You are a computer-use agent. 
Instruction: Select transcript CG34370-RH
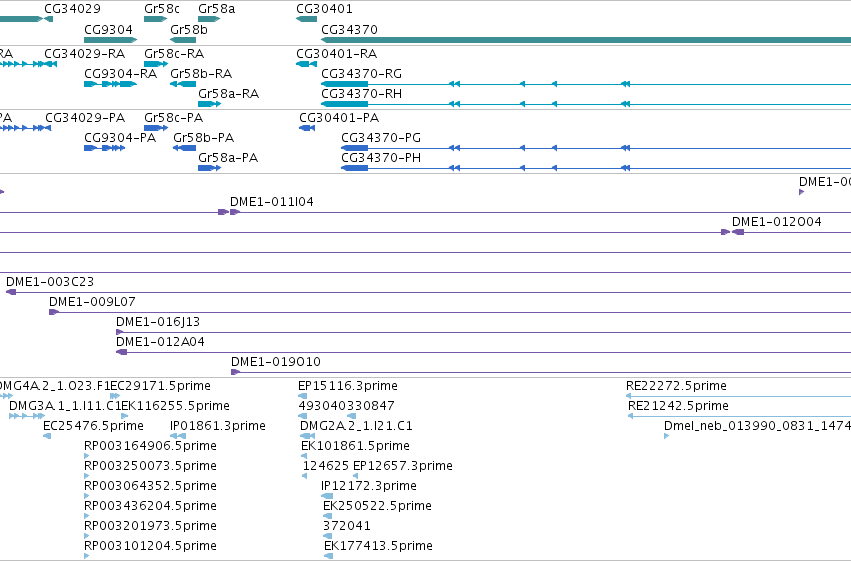(361, 94)
